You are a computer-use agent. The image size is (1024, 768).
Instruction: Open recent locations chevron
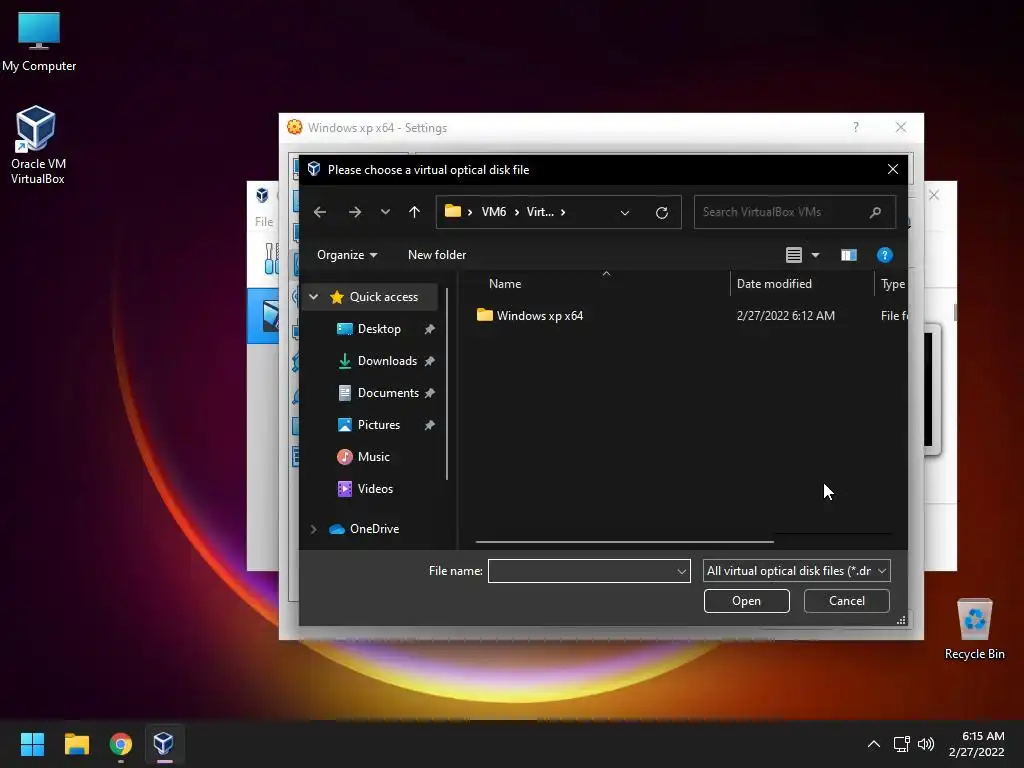(x=385, y=212)
